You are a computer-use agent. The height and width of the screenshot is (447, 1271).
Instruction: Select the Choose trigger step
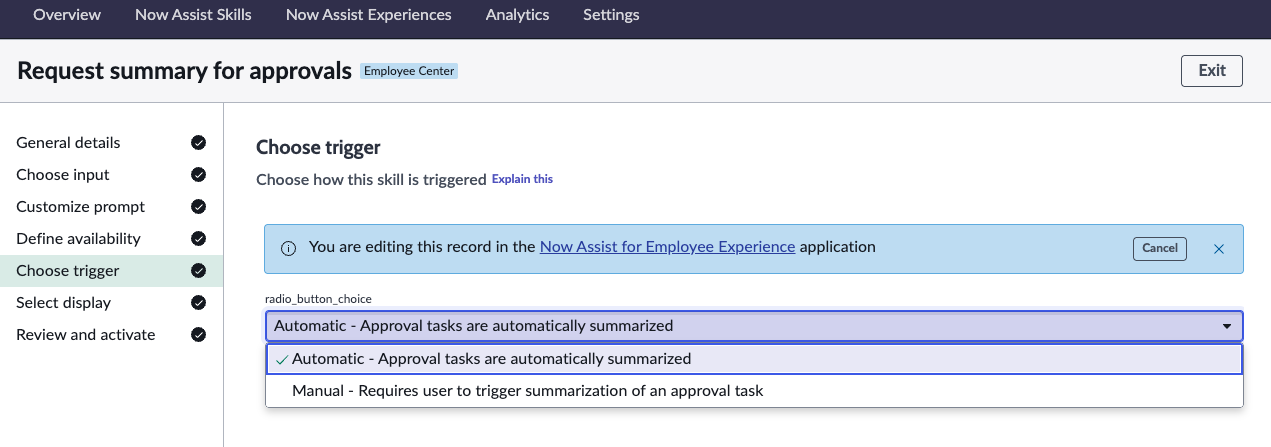111,271
